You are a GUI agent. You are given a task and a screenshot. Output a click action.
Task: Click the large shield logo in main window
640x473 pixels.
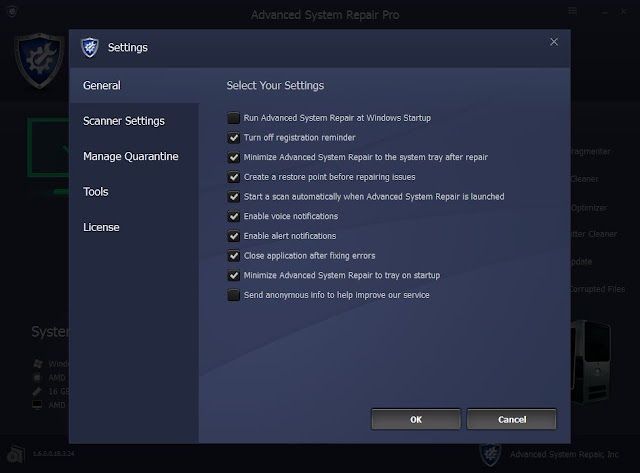click(39, 60)
